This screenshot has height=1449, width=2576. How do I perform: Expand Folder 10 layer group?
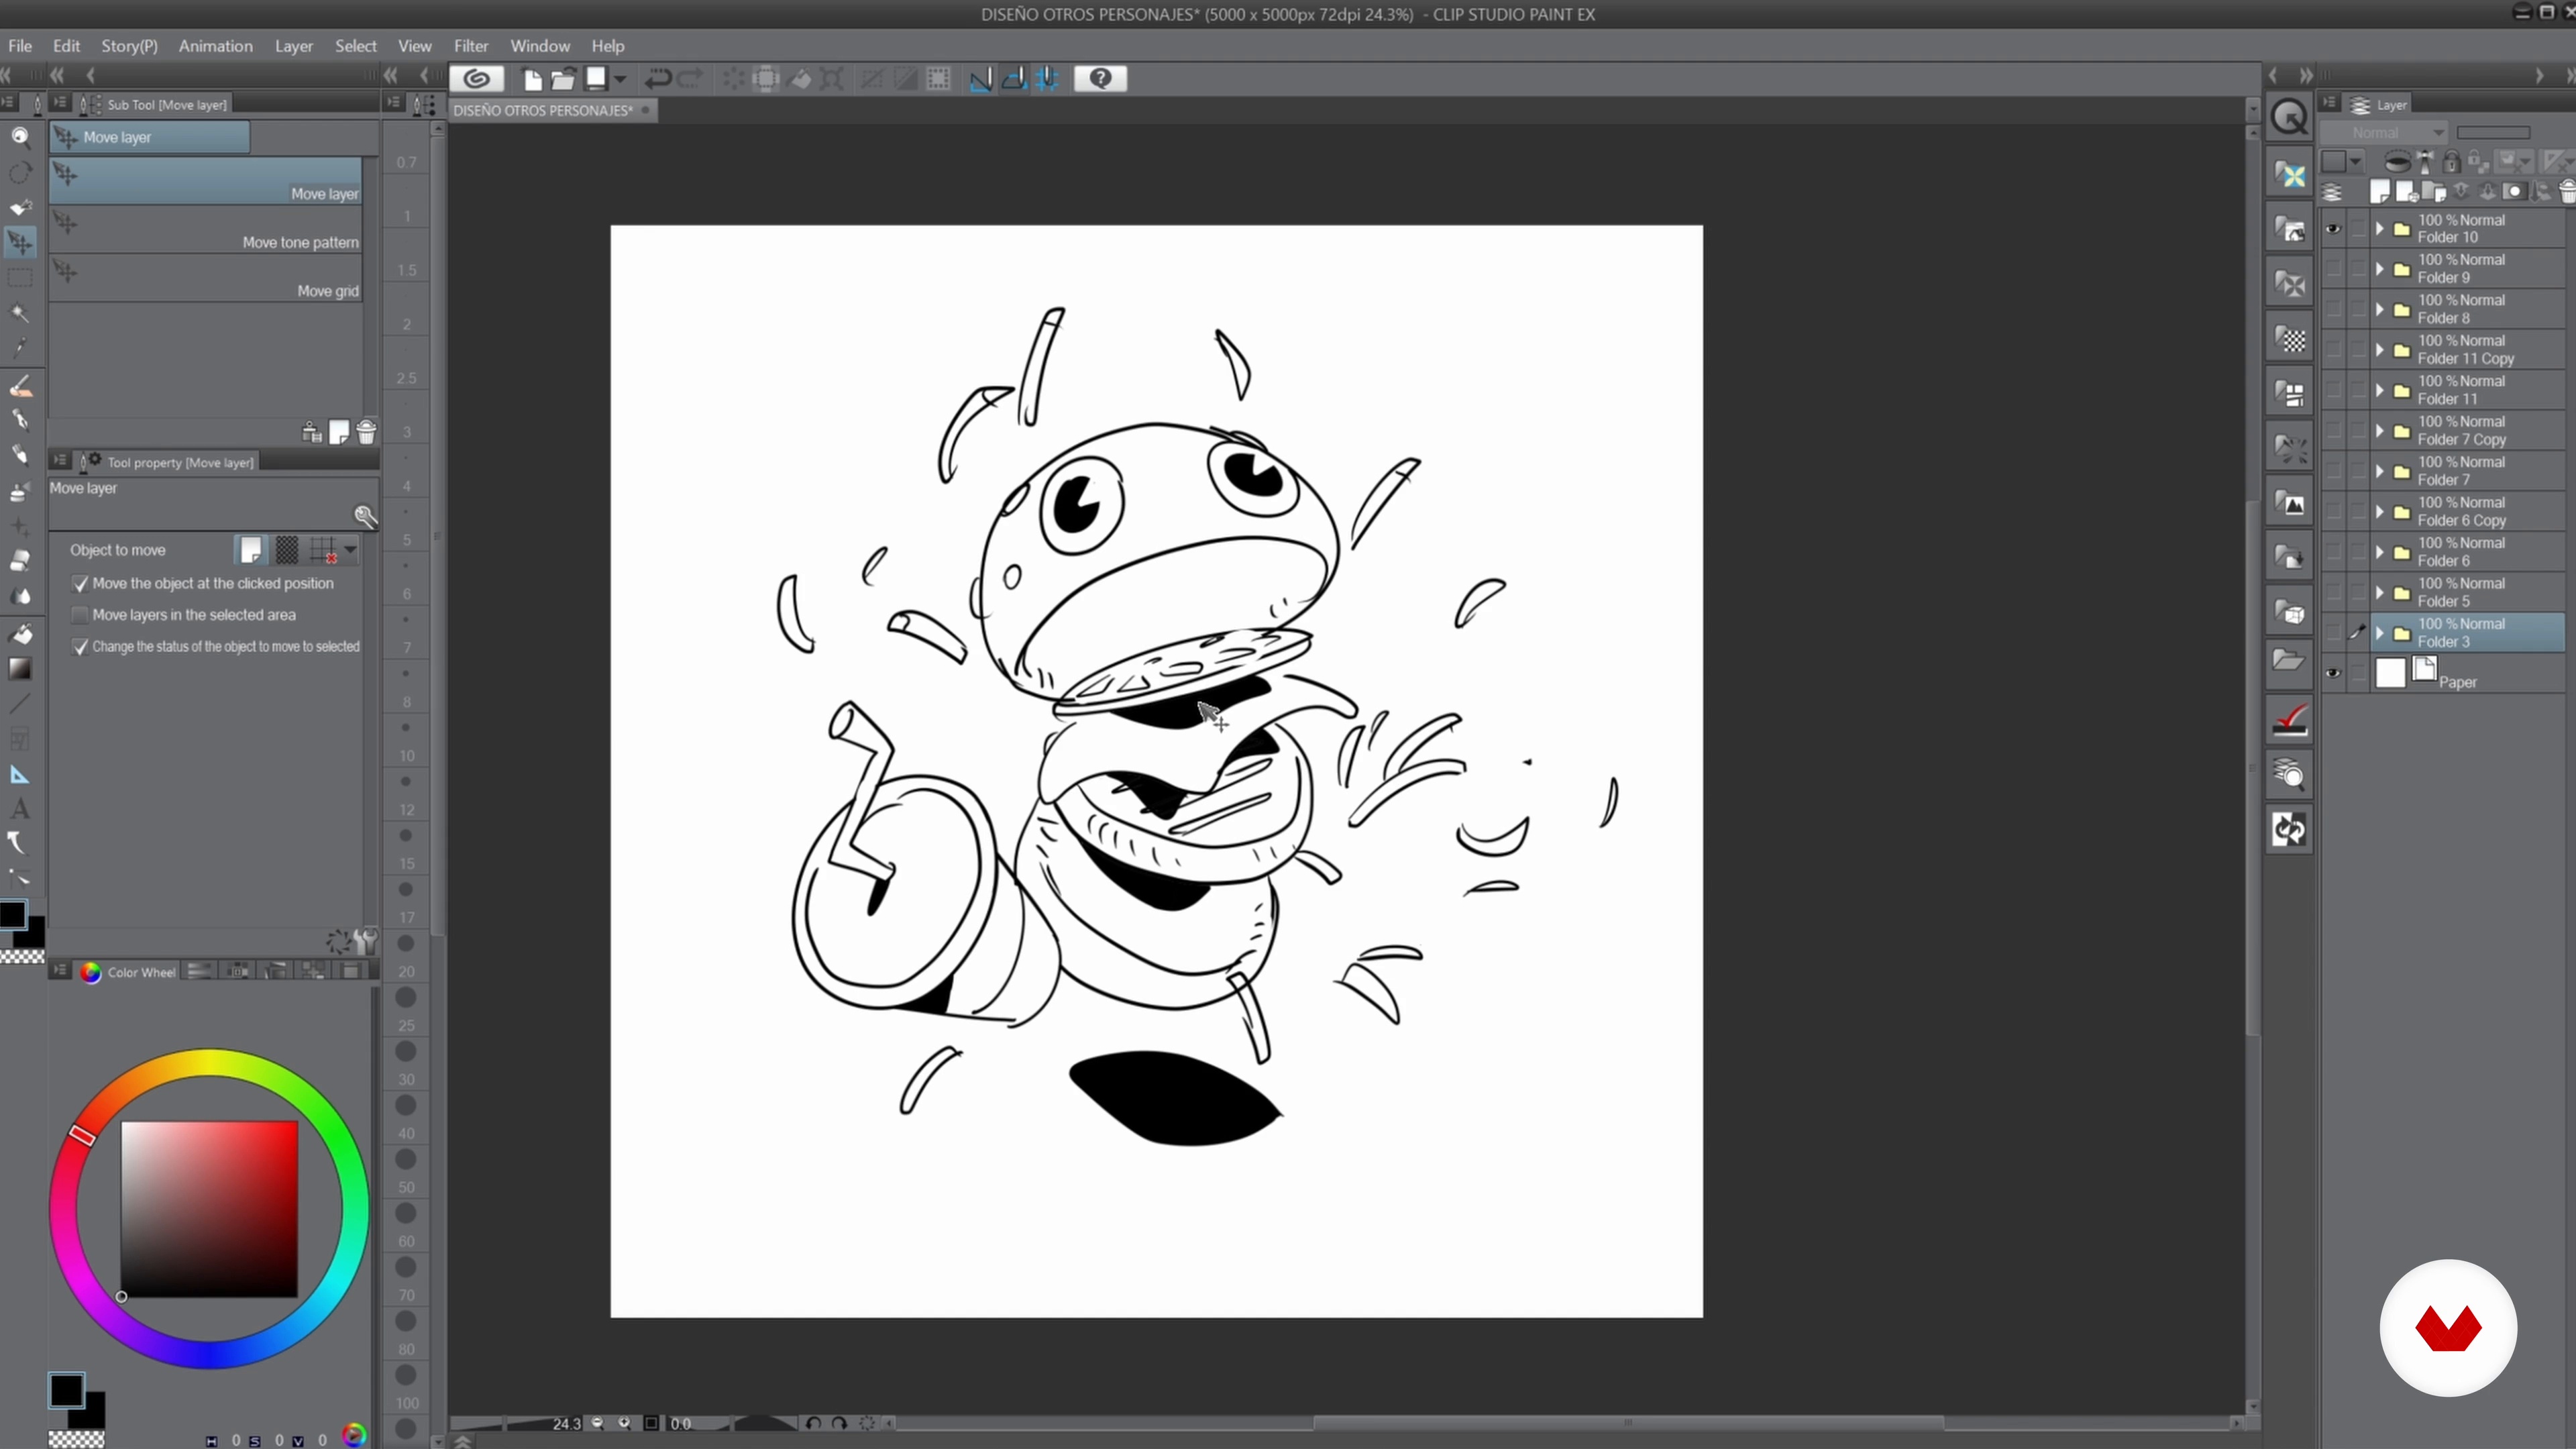coord(2380,229)
